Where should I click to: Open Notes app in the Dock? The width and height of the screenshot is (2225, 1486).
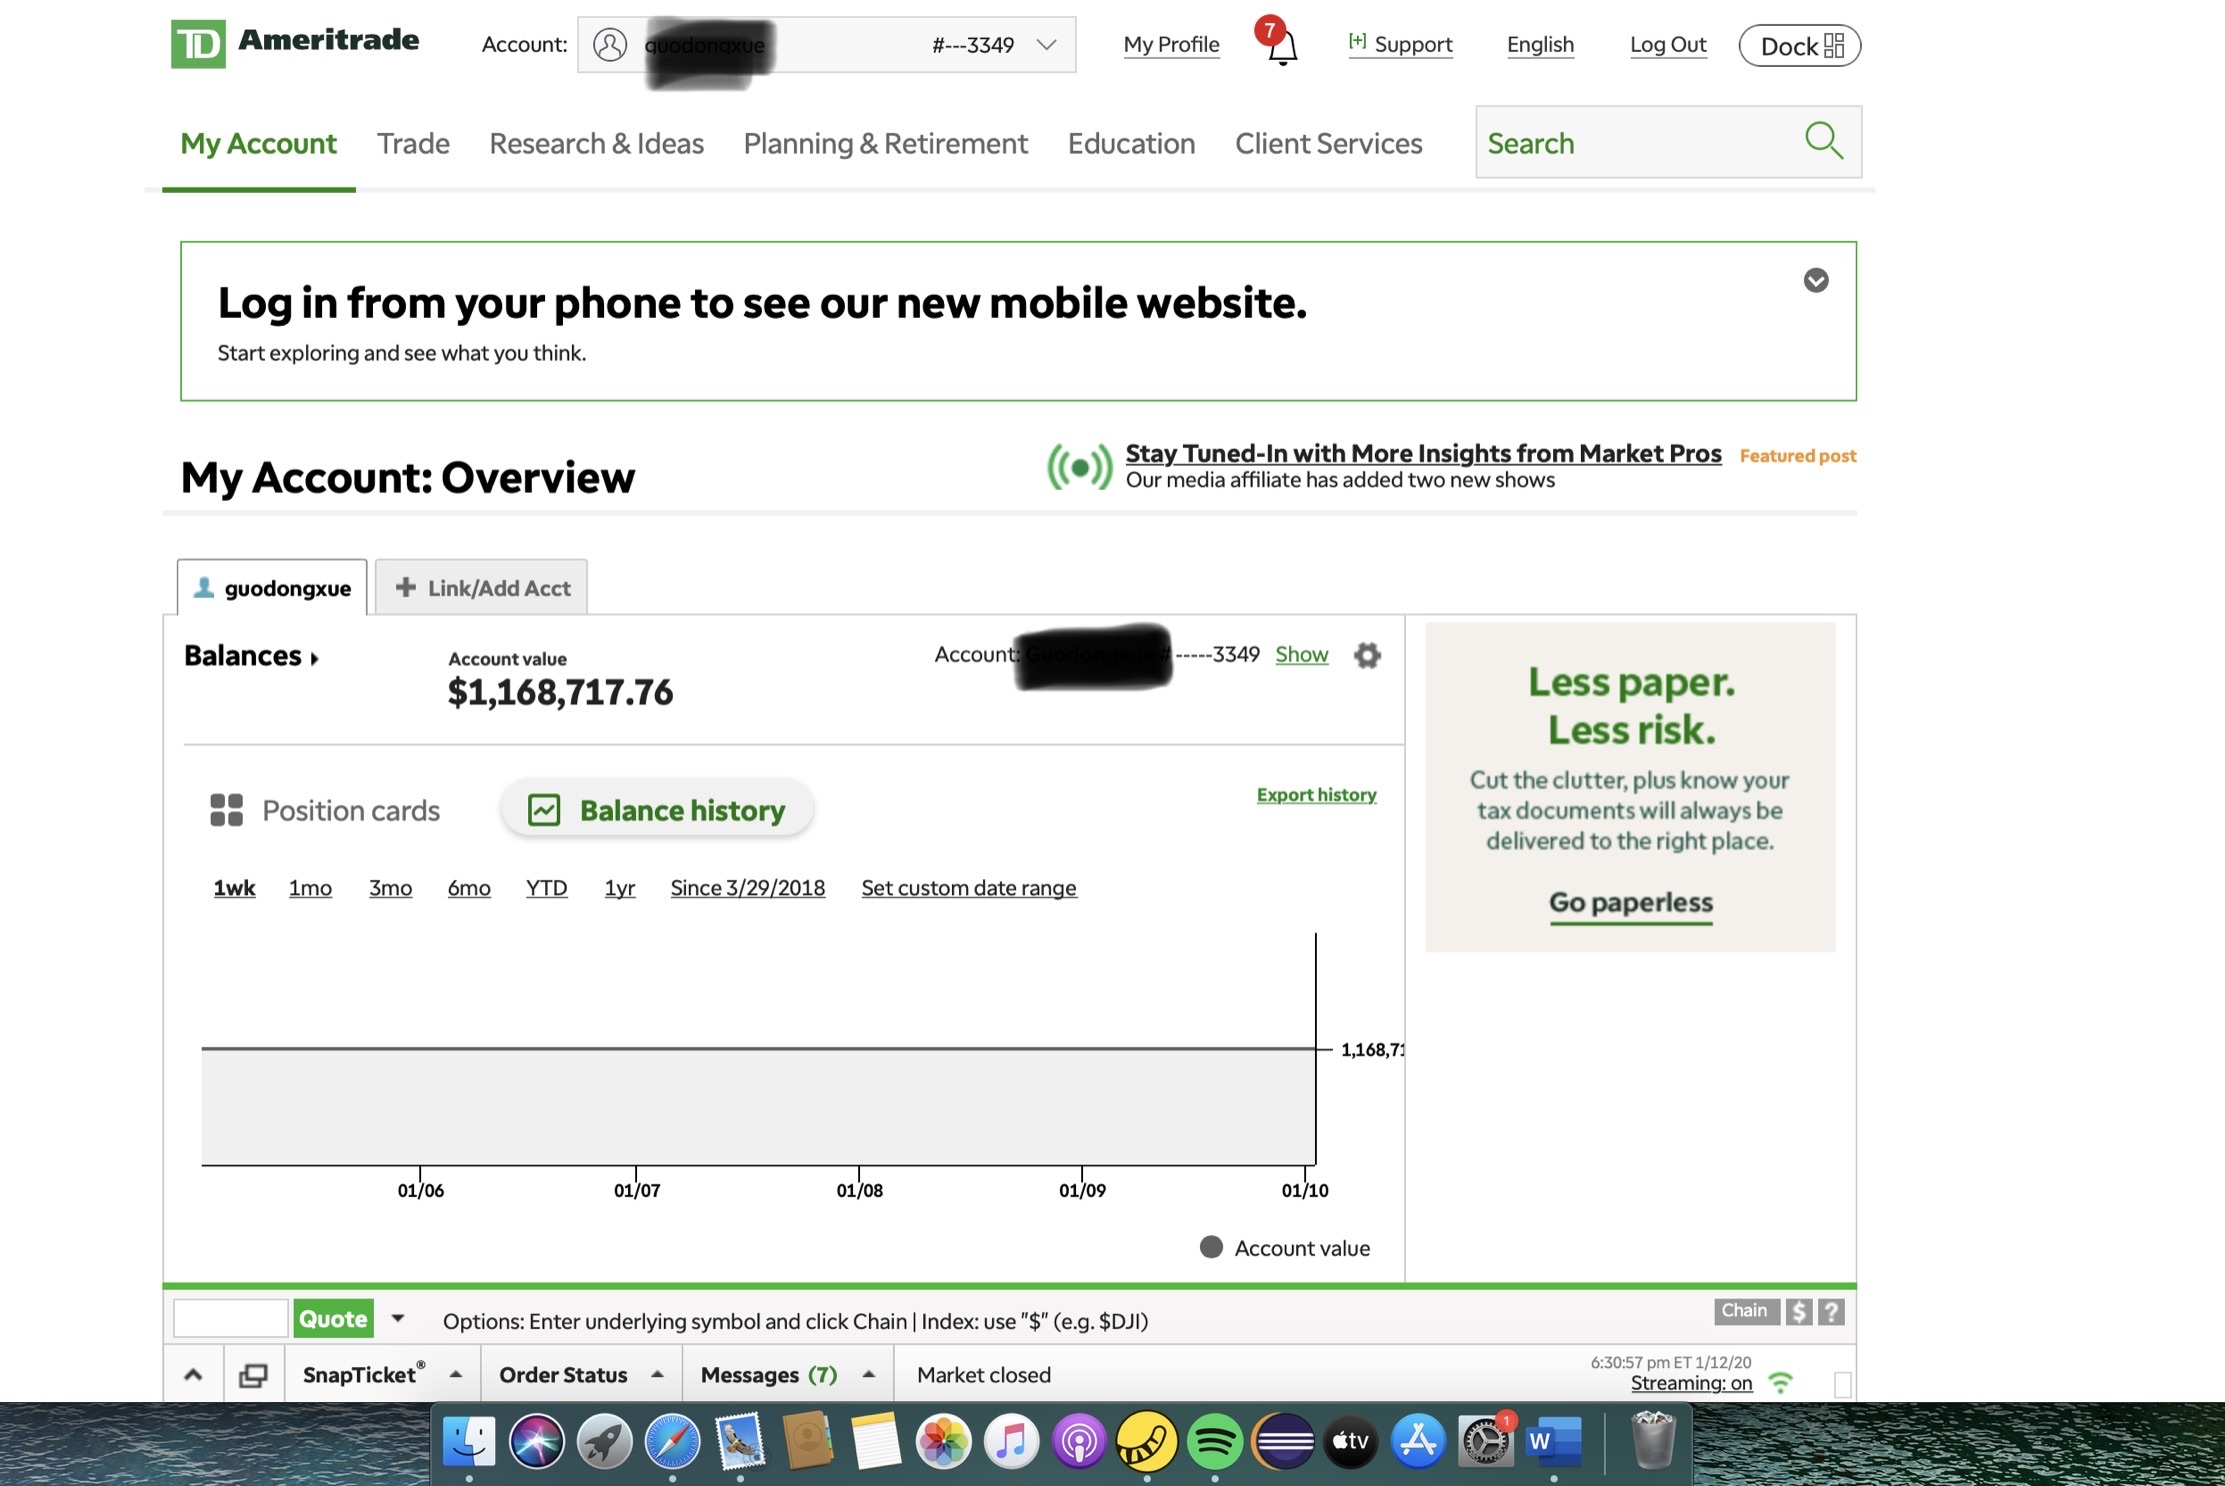pyautogui.click(x=875, y=1442)
